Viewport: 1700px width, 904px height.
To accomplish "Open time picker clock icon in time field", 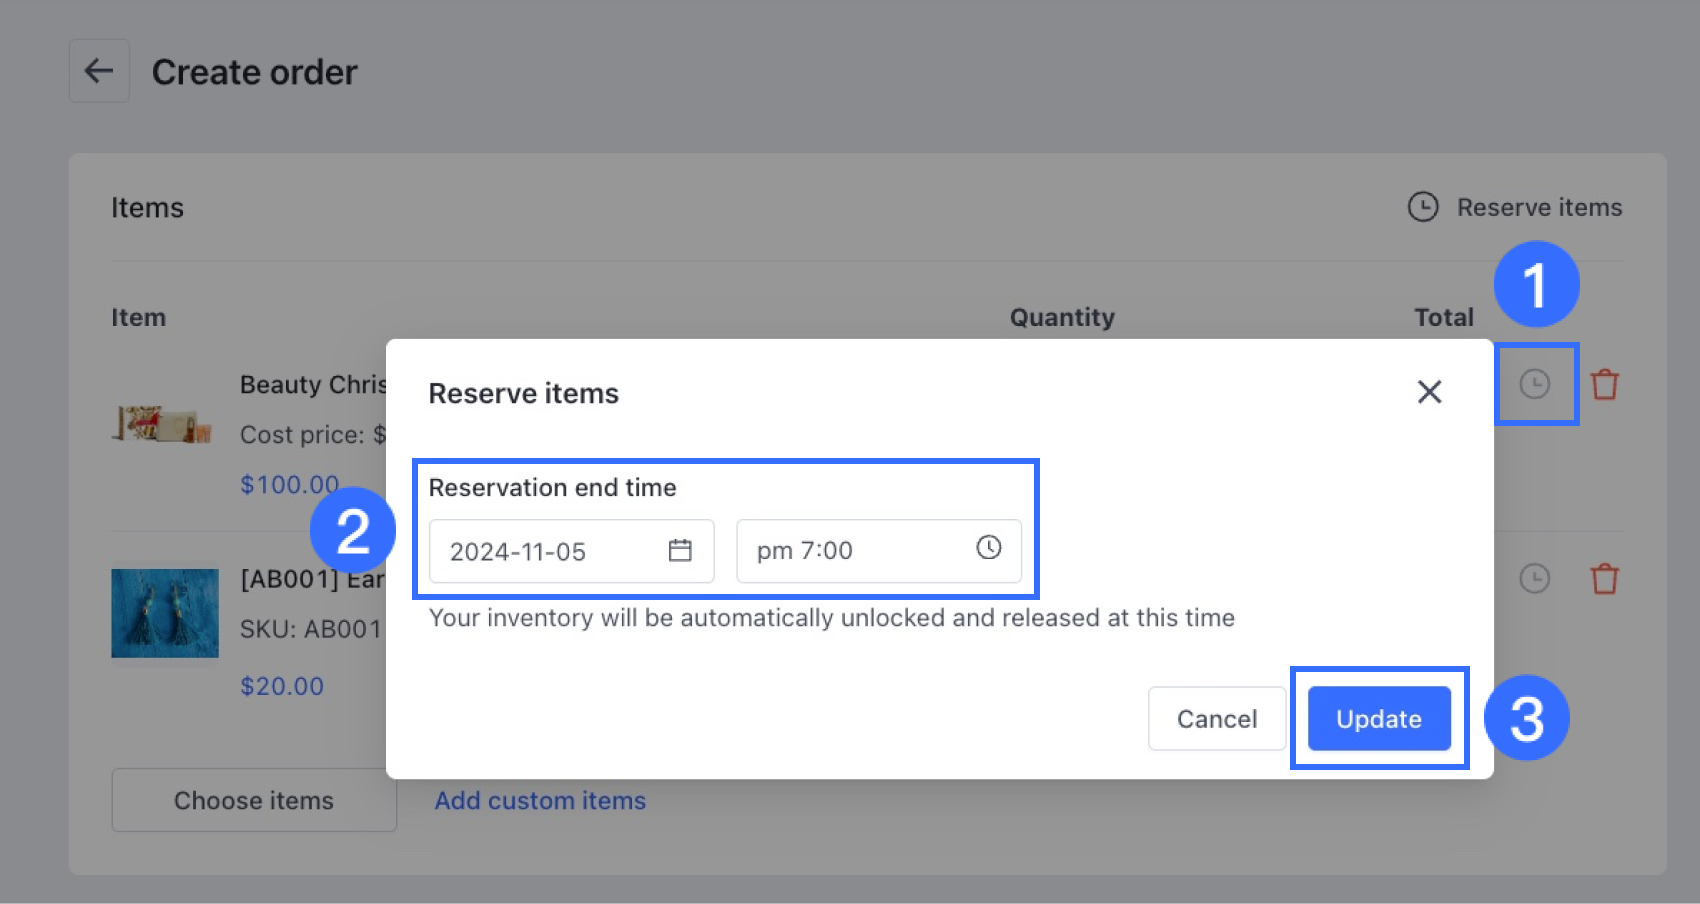I will tap(988, 547).
